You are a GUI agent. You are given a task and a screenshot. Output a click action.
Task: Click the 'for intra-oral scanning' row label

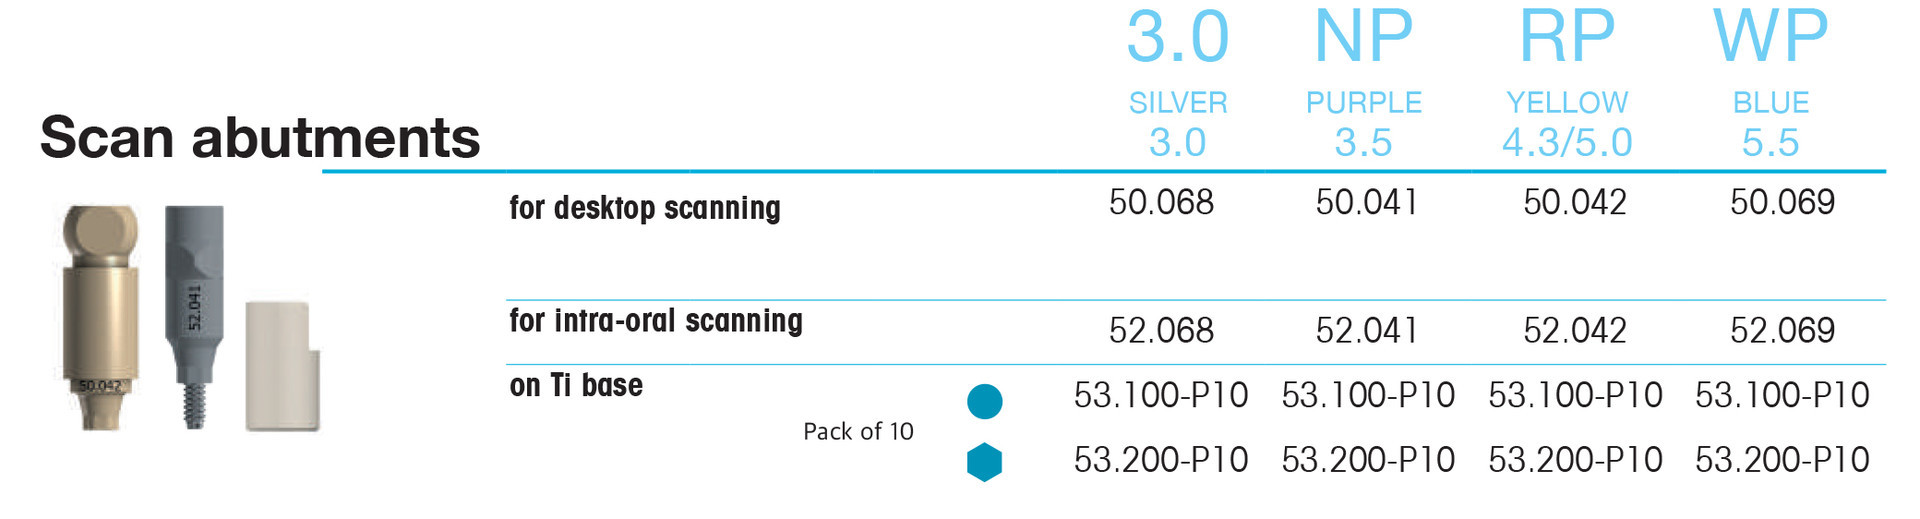click(x=656, y=321)
